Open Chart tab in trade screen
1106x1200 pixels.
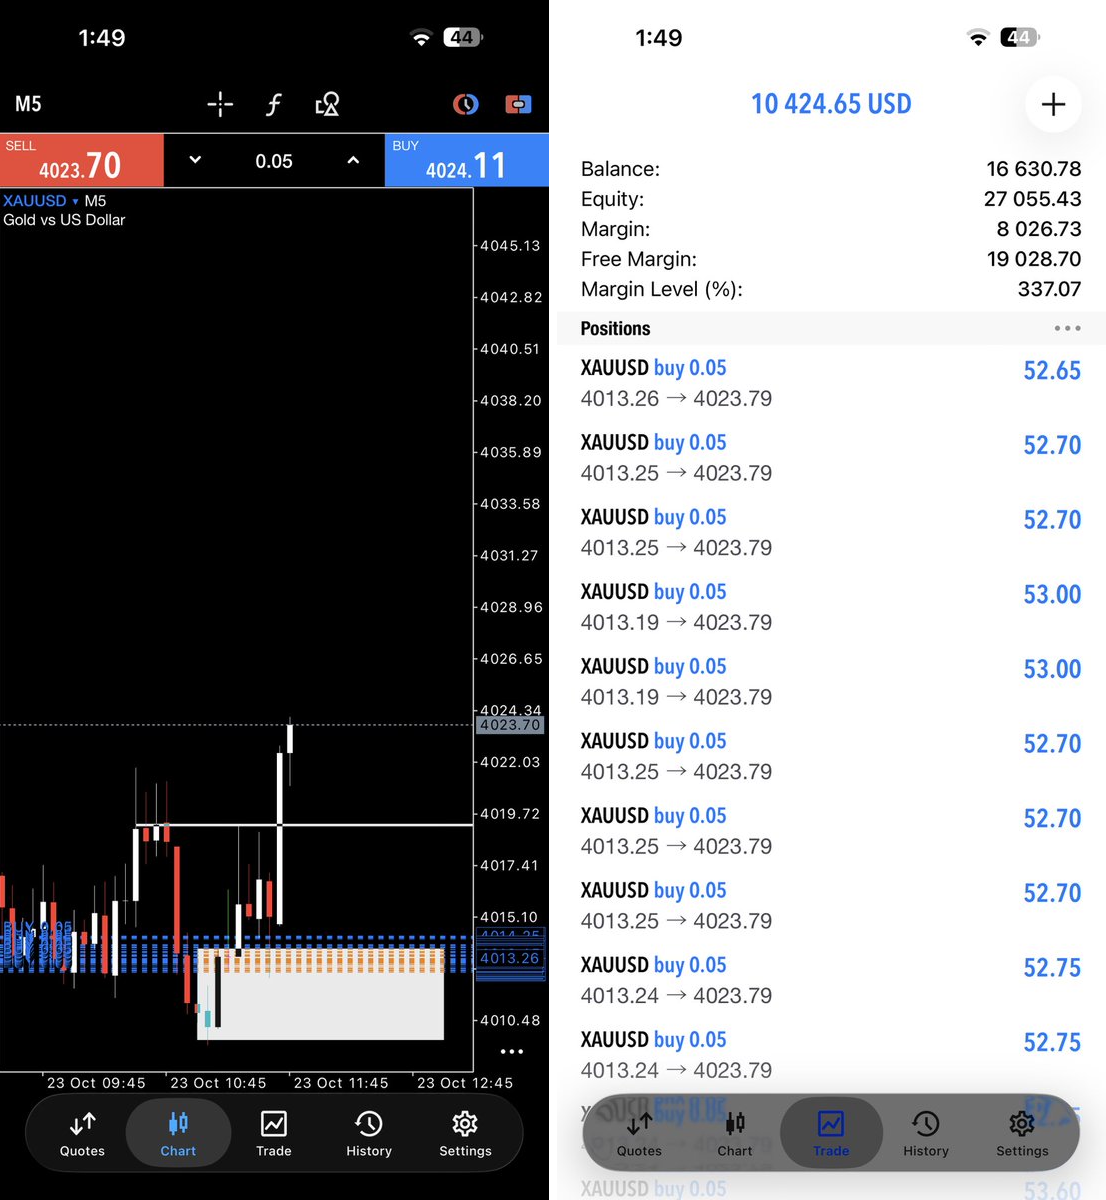tap(735, 1134)
